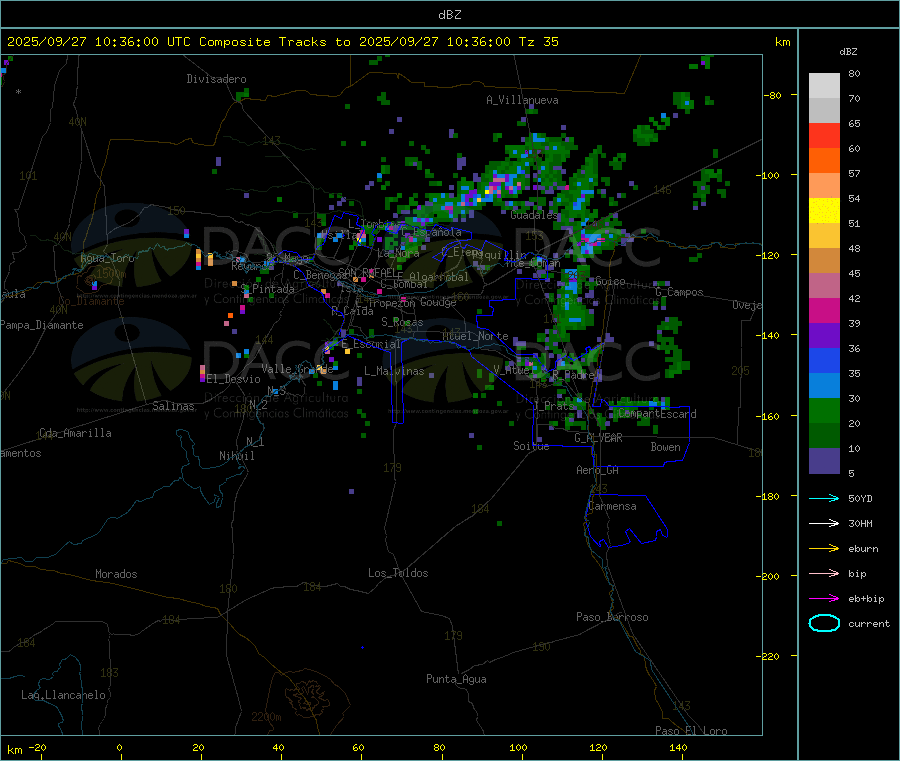Click the isolated echo pixel south of Carmensa road 184

(499, 523)
